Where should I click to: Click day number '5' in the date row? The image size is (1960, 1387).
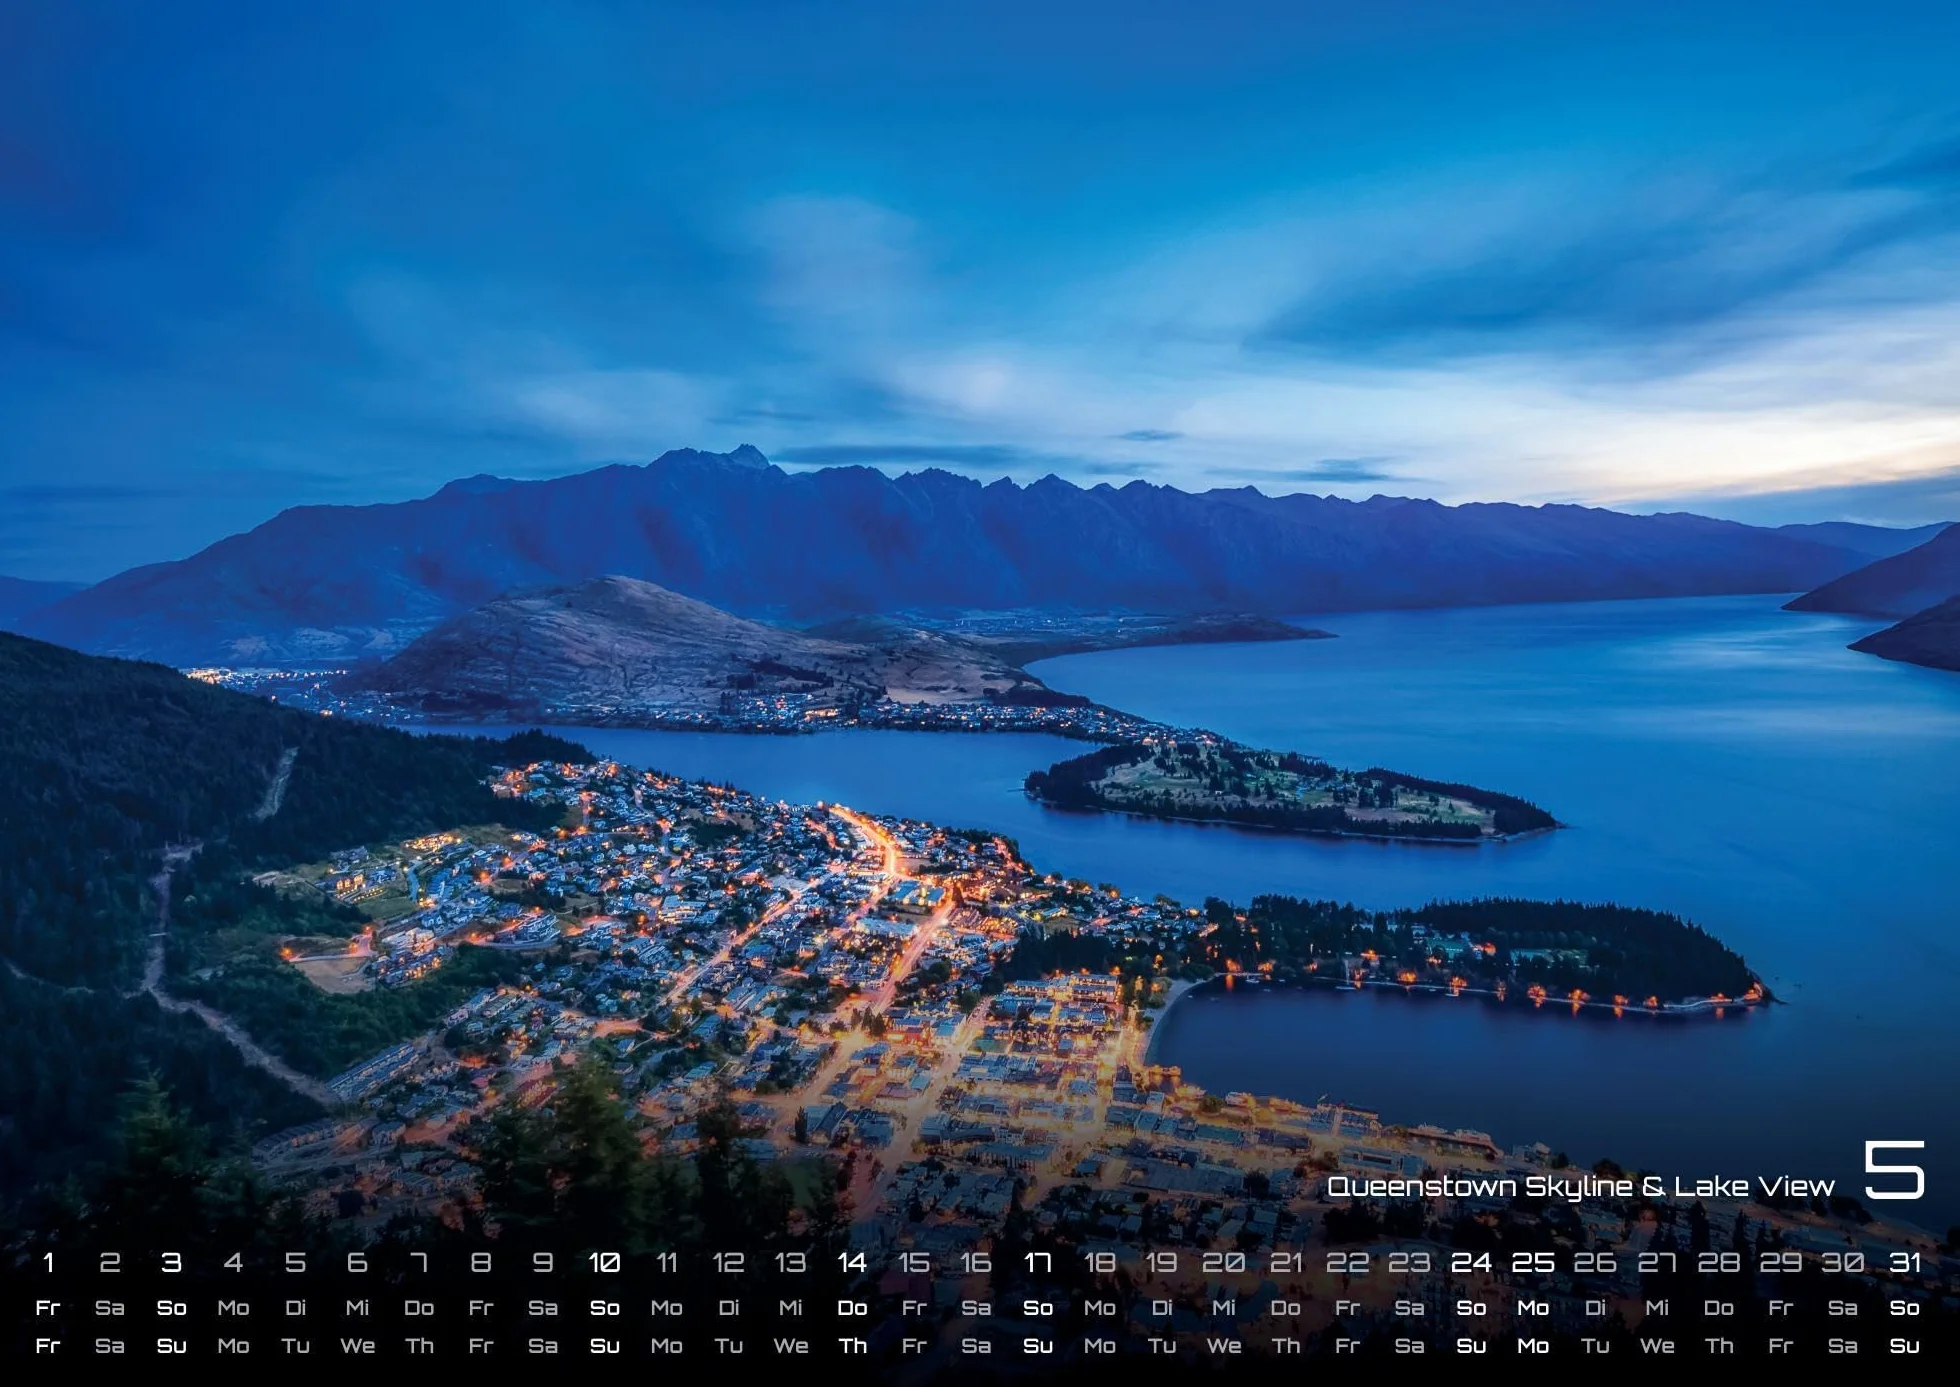295,1263
